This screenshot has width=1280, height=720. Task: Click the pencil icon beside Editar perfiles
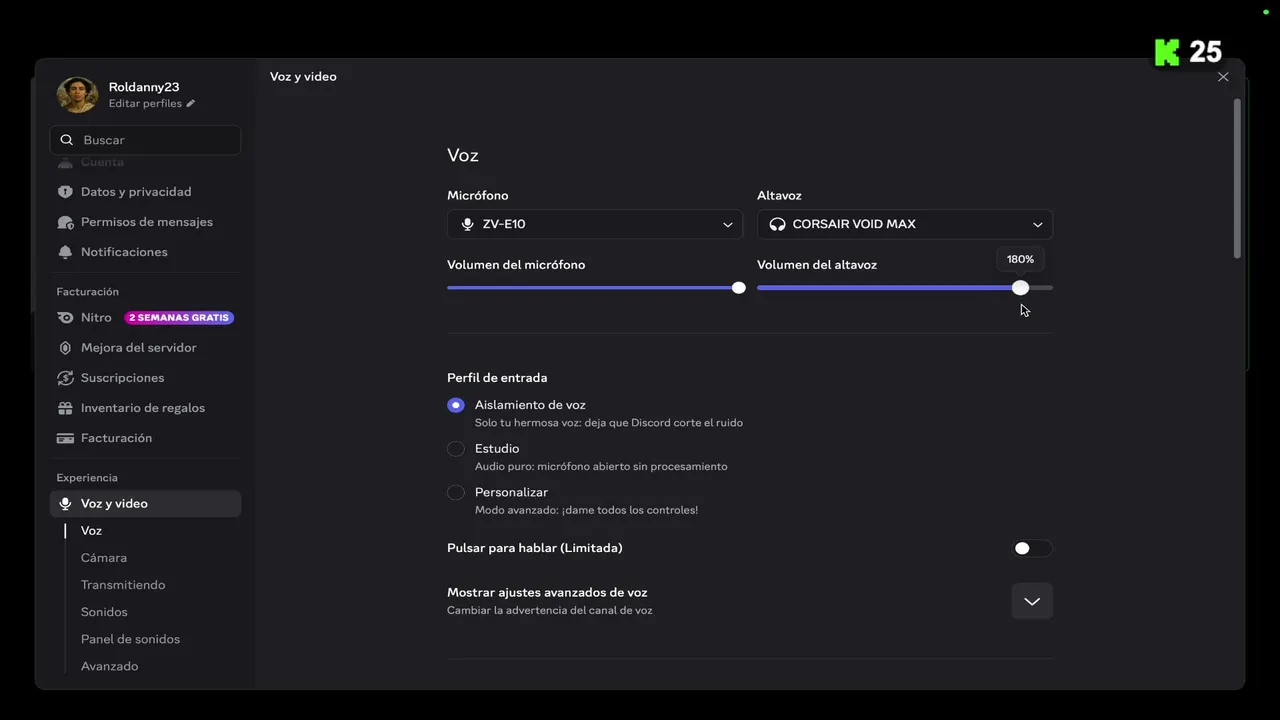coord(190,104)
